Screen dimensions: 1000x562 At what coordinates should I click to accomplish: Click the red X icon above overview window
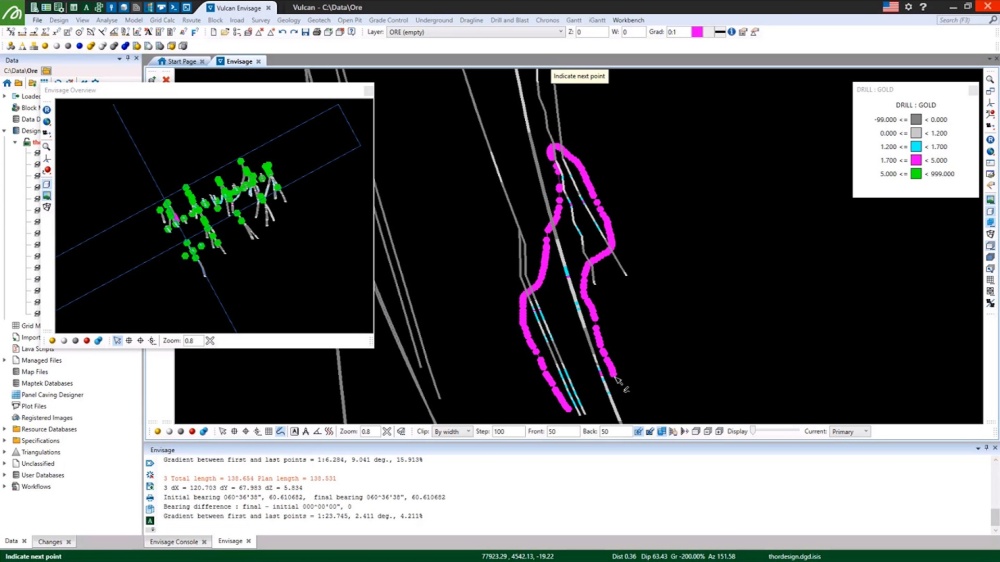[x=166, y=80]
